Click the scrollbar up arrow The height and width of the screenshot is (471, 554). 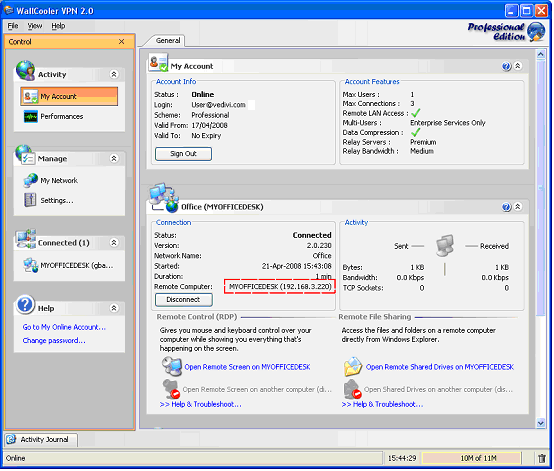pyautogui.click(x=541, y=54)
